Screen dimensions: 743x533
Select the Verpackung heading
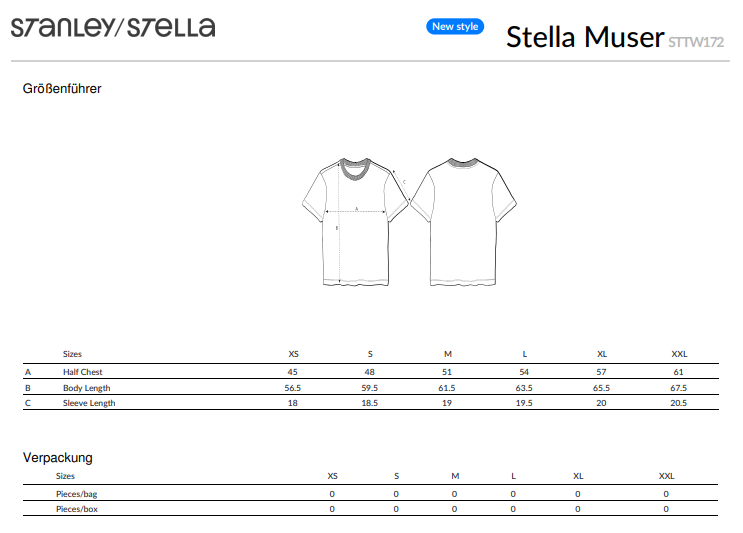click(x=58, y=458)
